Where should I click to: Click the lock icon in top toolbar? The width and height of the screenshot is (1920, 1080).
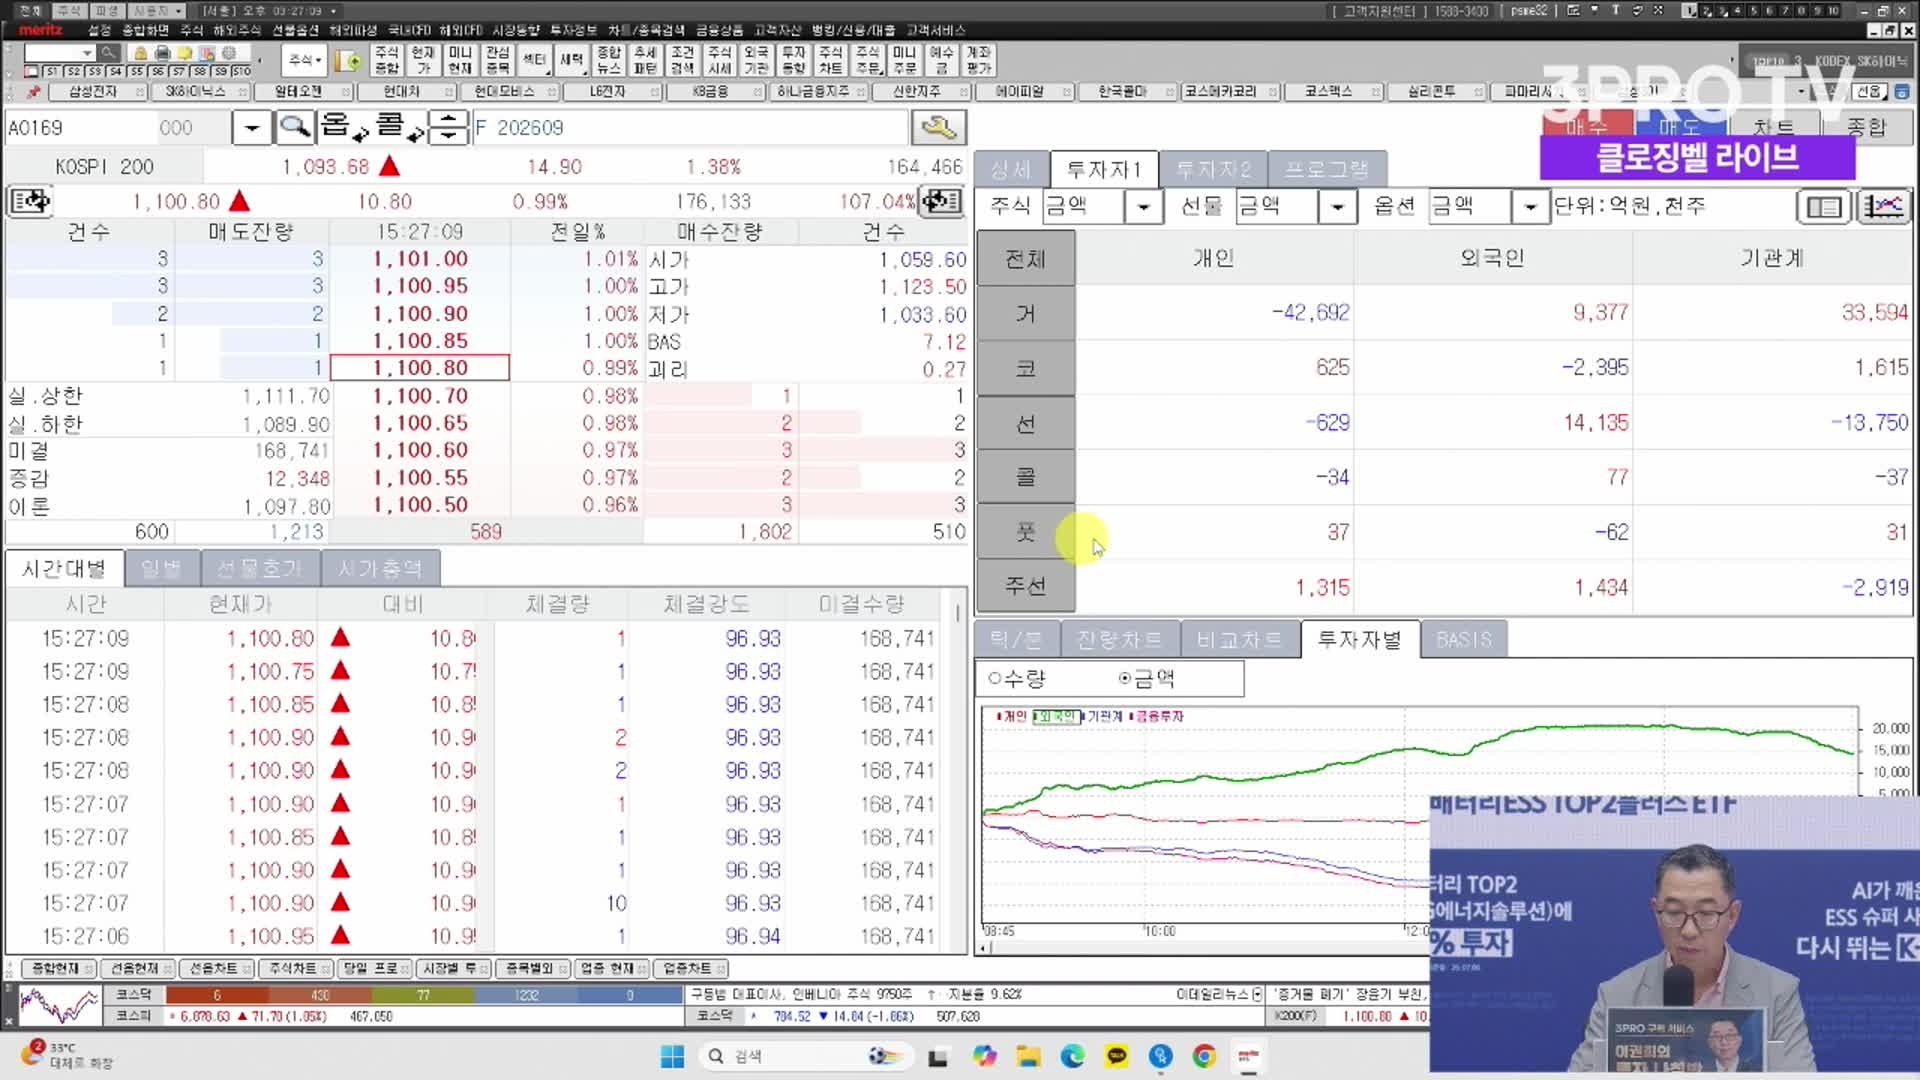140,53
